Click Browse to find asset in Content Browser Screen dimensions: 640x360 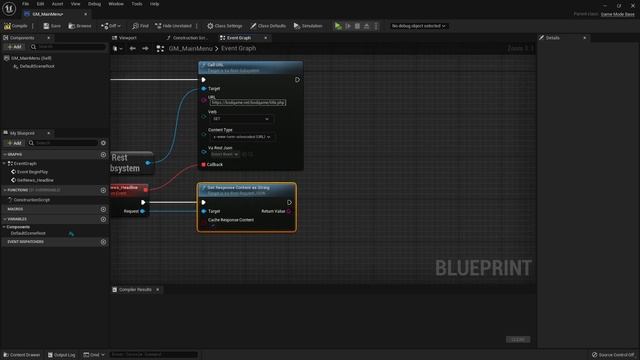coord(80,26)
